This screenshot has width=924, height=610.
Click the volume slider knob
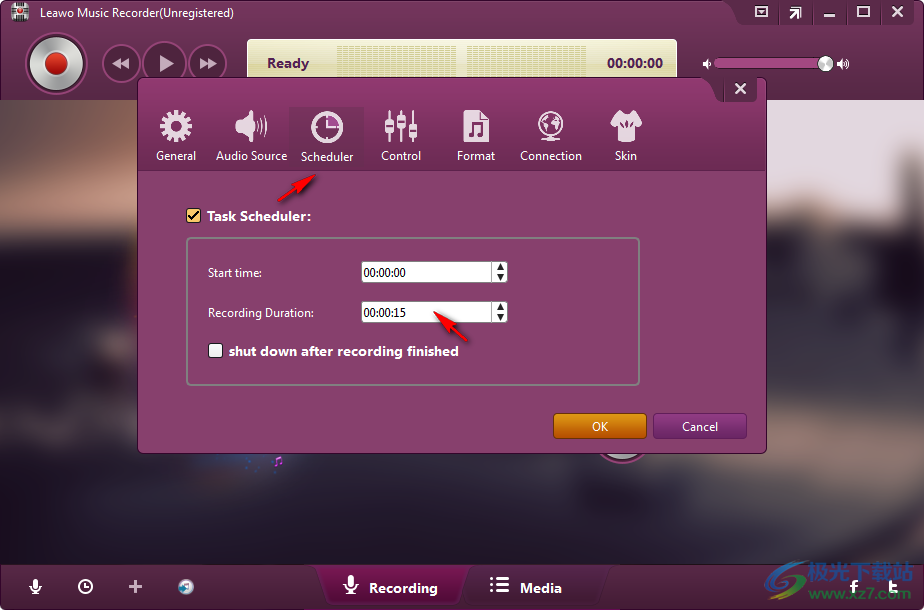point(825,64)
